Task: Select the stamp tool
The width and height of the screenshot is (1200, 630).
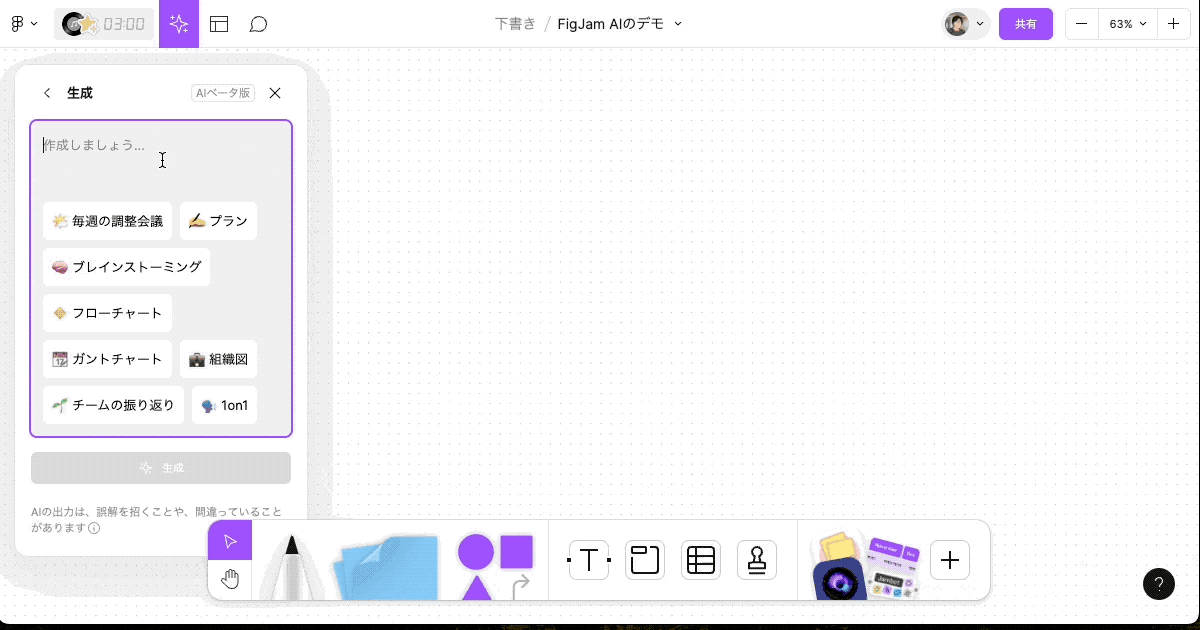Action: (757, 560)
